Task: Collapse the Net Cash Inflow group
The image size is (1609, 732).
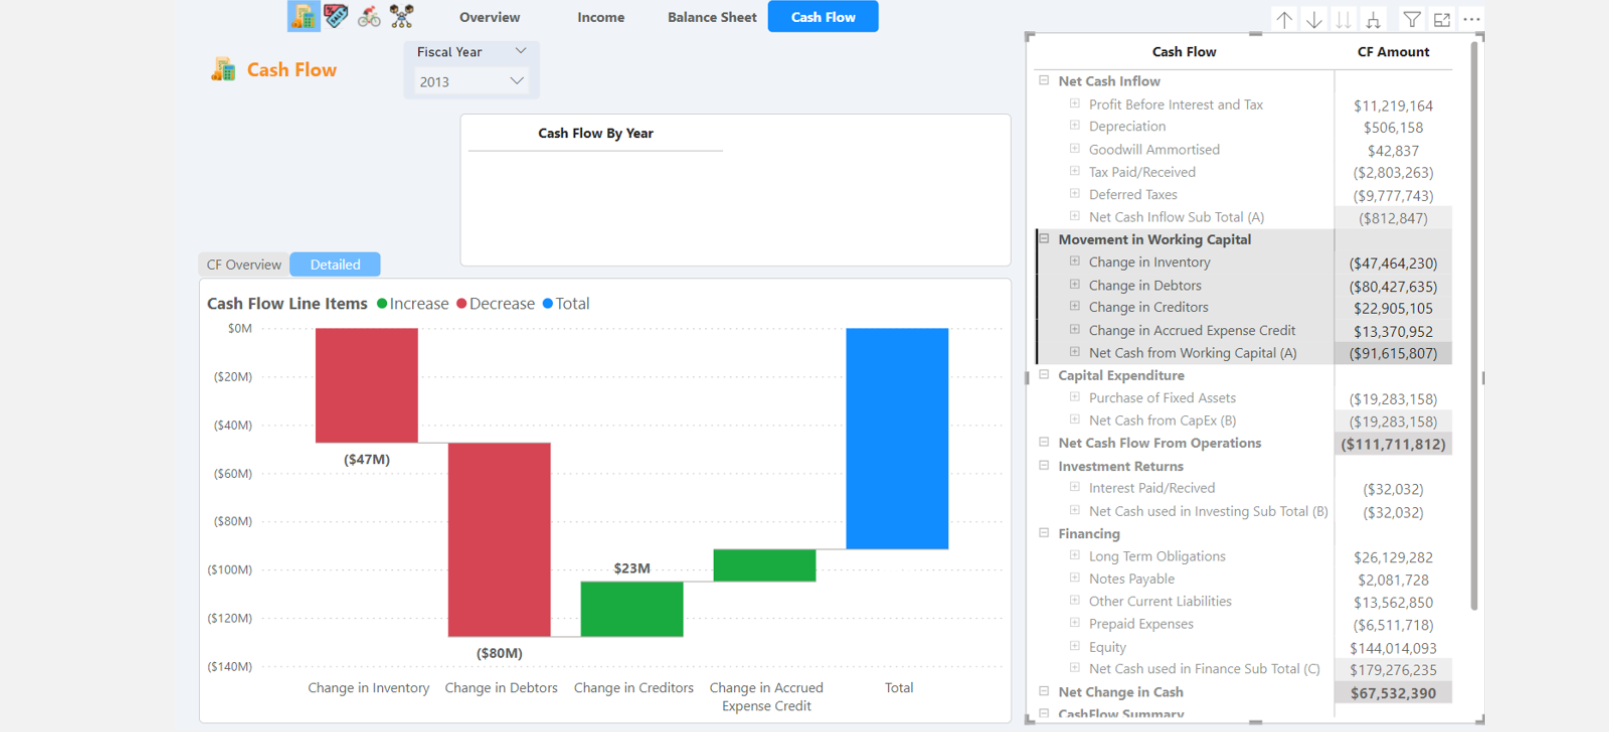Action: [1044, 81]
